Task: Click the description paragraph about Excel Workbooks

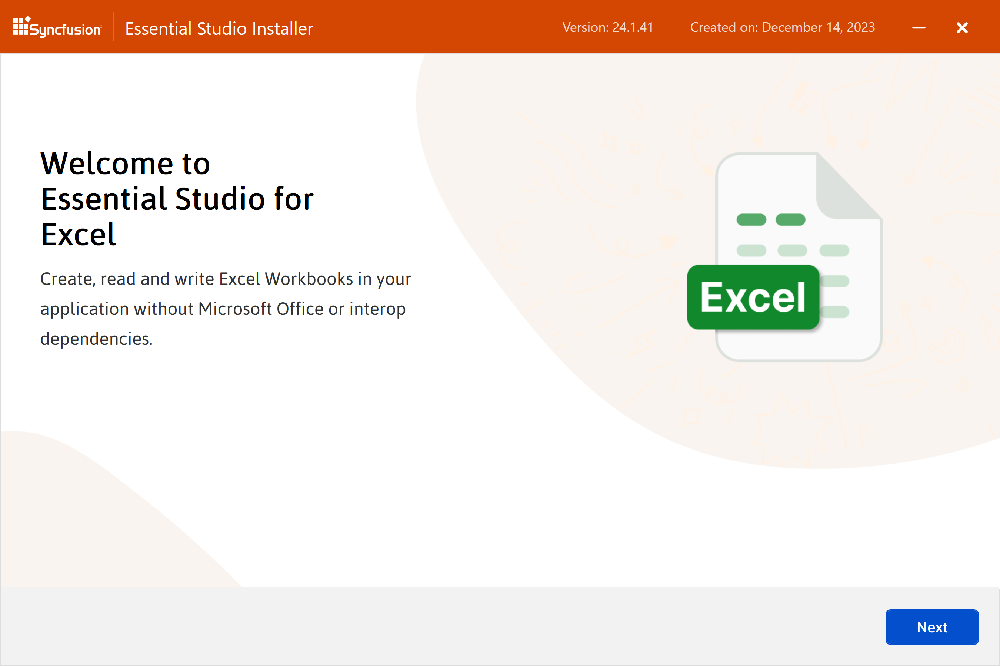Action: coord(225,309)
